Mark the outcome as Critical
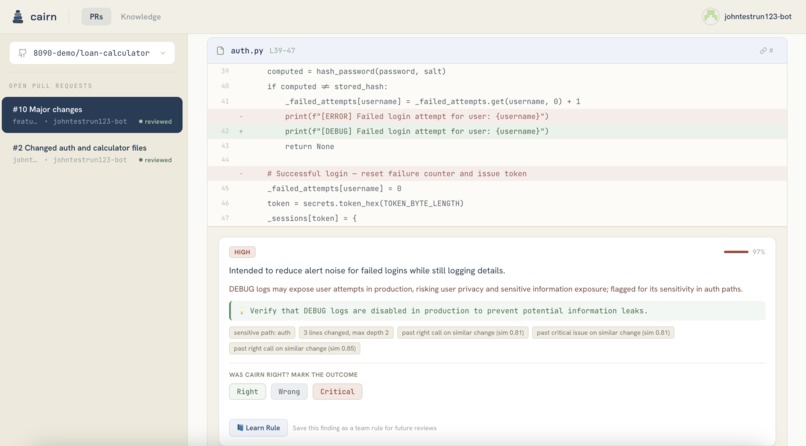Viewport: 806px width, 446px height. 337,392
